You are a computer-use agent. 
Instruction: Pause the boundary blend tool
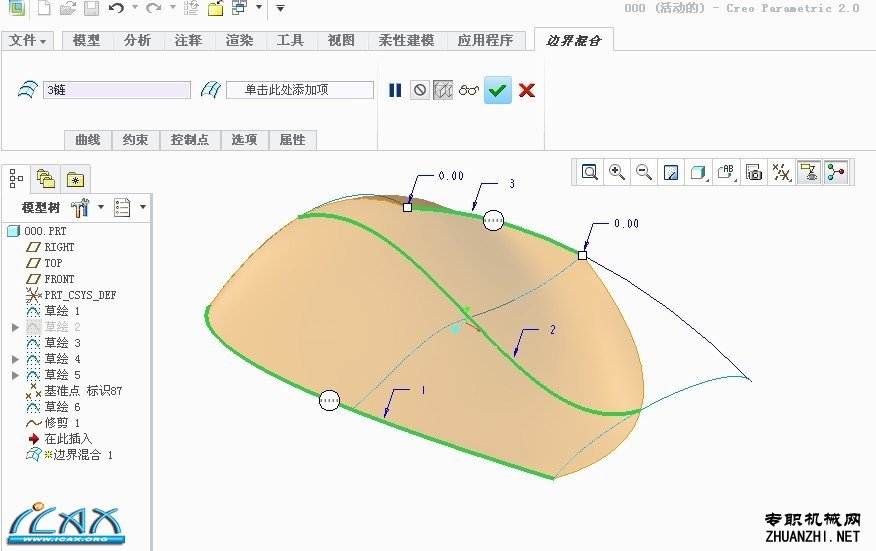[x=395, y=90]
